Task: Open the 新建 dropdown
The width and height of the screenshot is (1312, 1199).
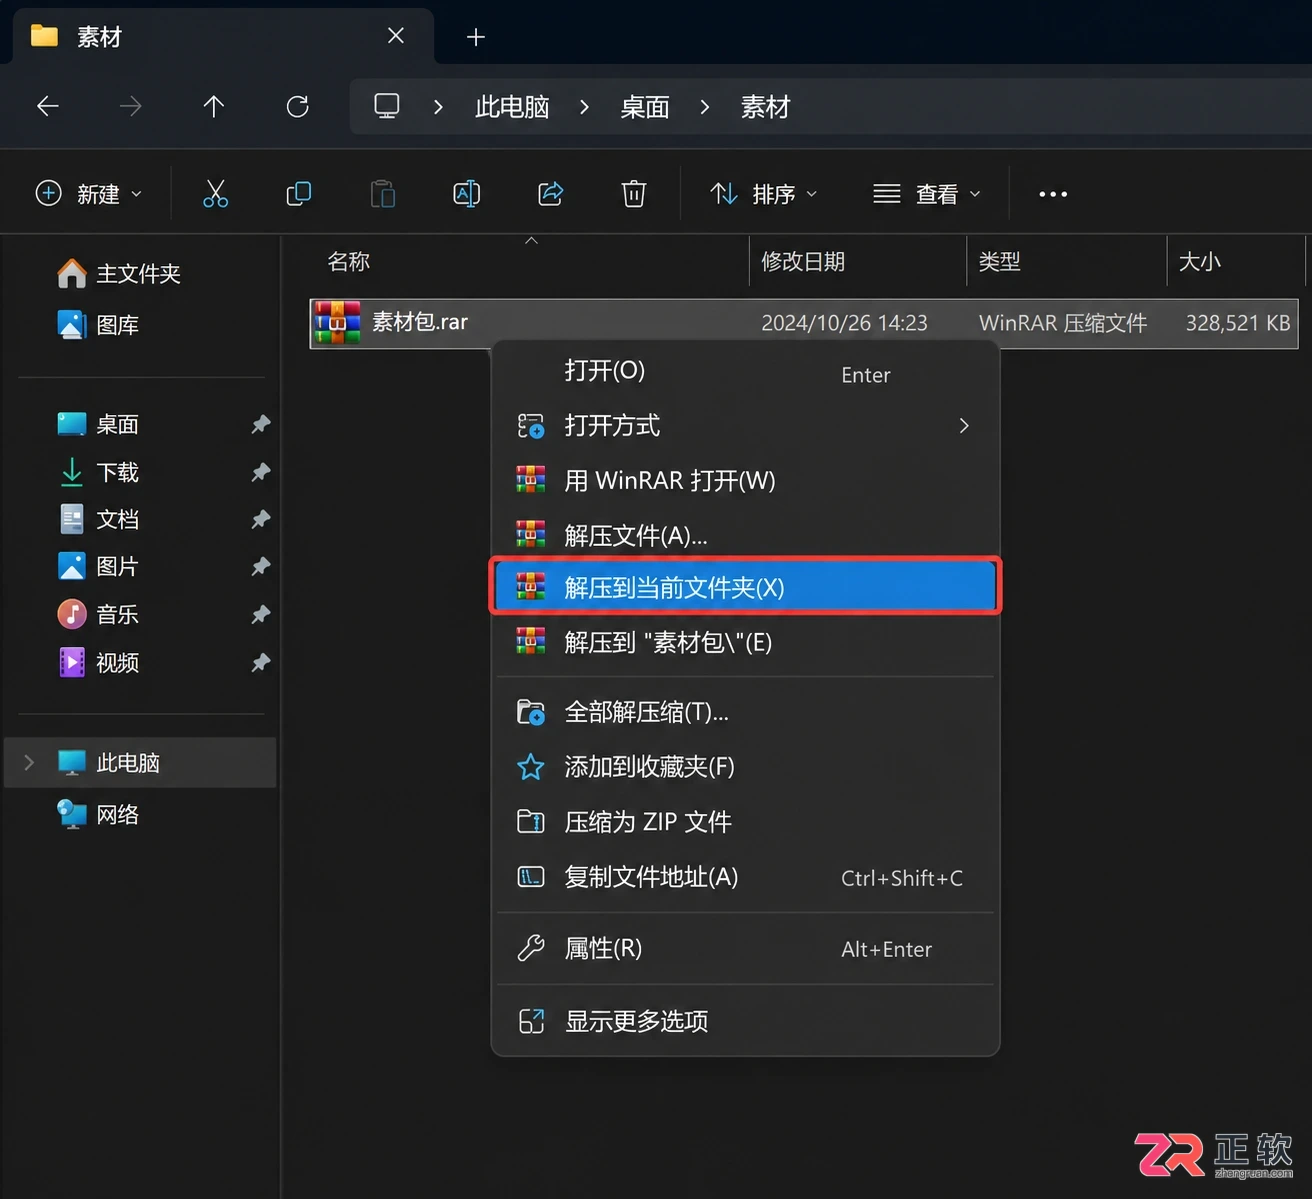Action: click(x=89, y=193)
